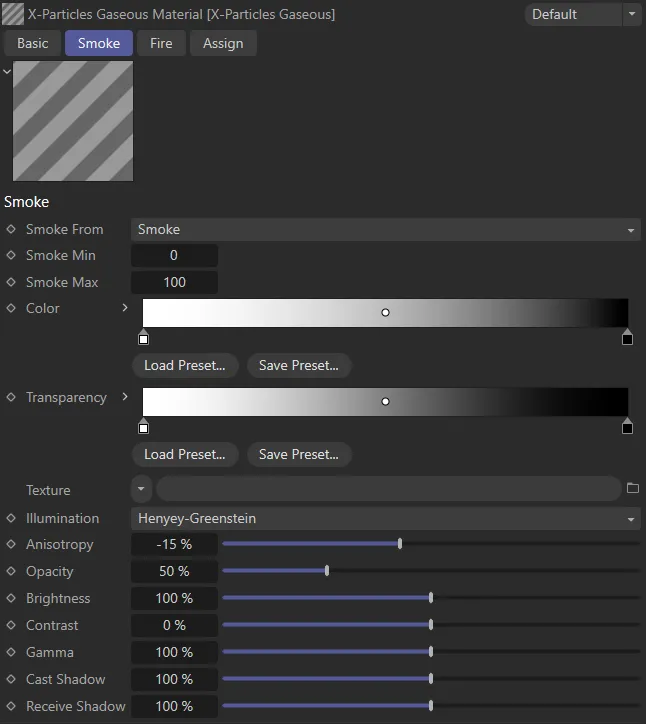Toggle keyframe diamond for Contrast

tap(11, 625)
